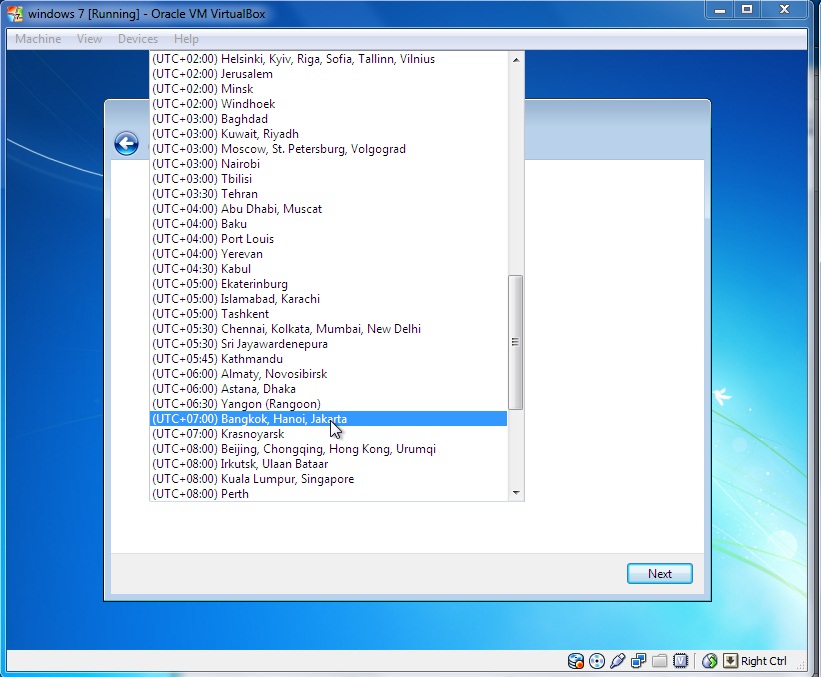Click the hard disk activity status icon
821x677 pixels.
(575, 661)
